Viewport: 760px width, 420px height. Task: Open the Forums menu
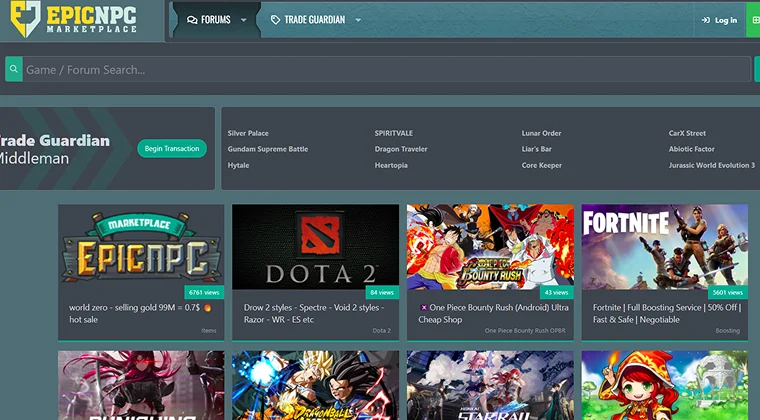coord(216,20)
